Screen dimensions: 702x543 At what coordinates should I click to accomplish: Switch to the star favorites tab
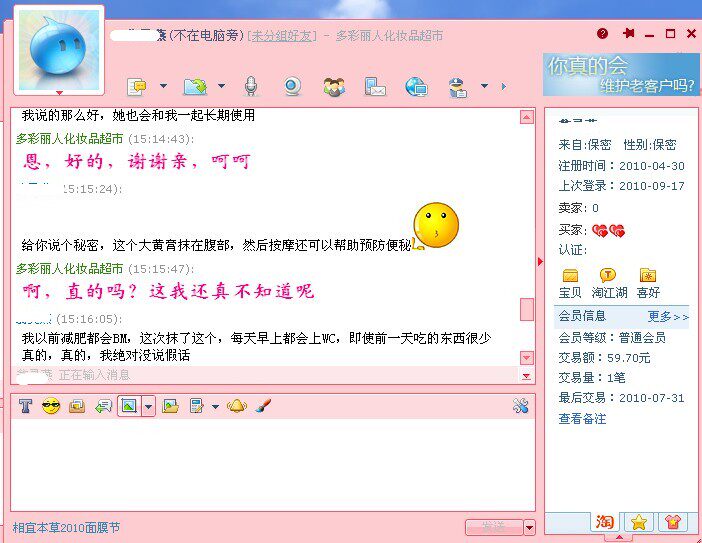638,522
